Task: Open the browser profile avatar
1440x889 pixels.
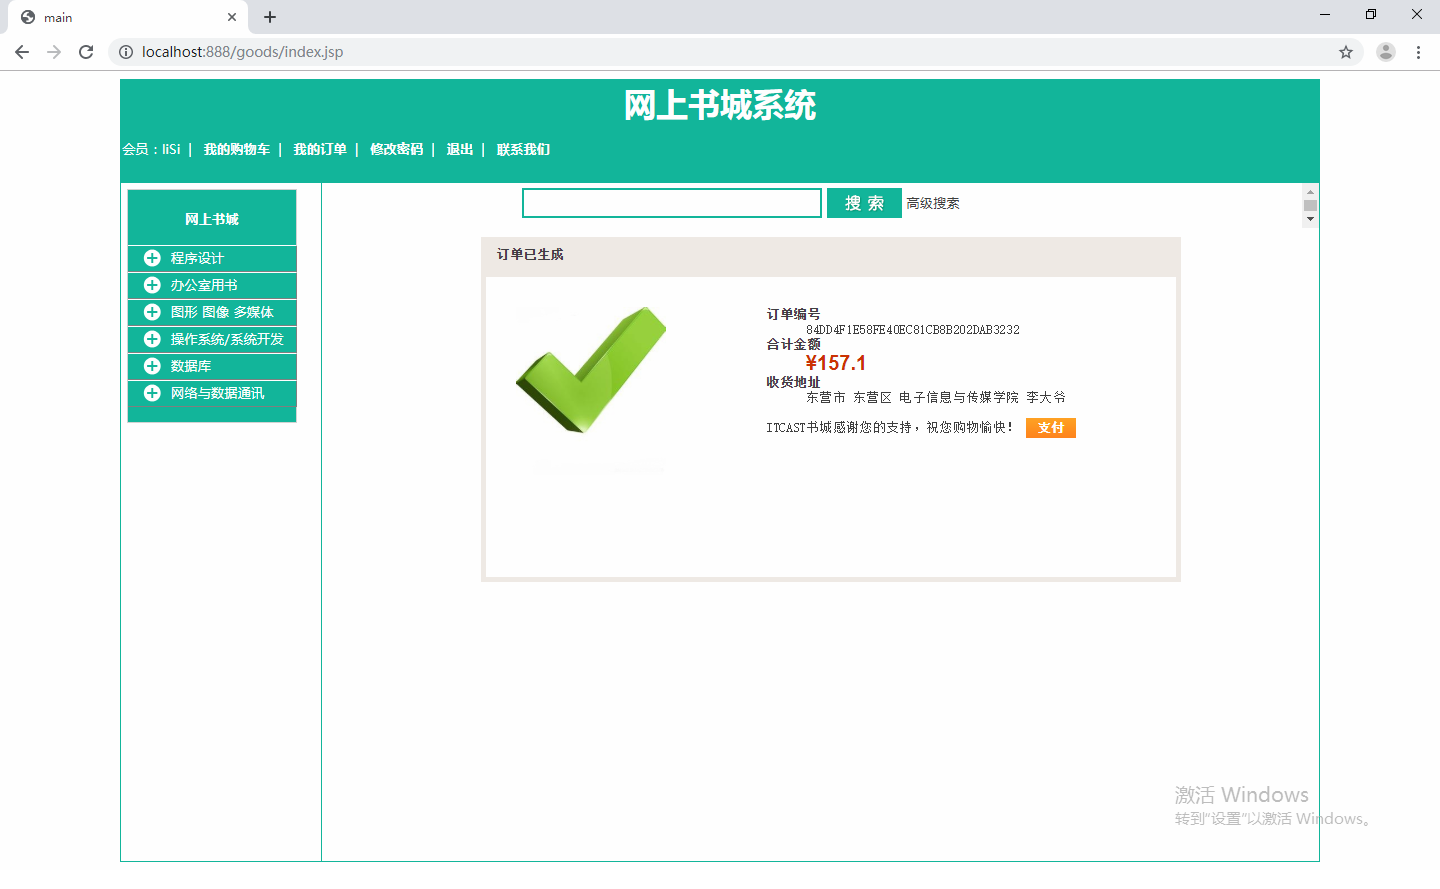Action: coord(1385,52)
